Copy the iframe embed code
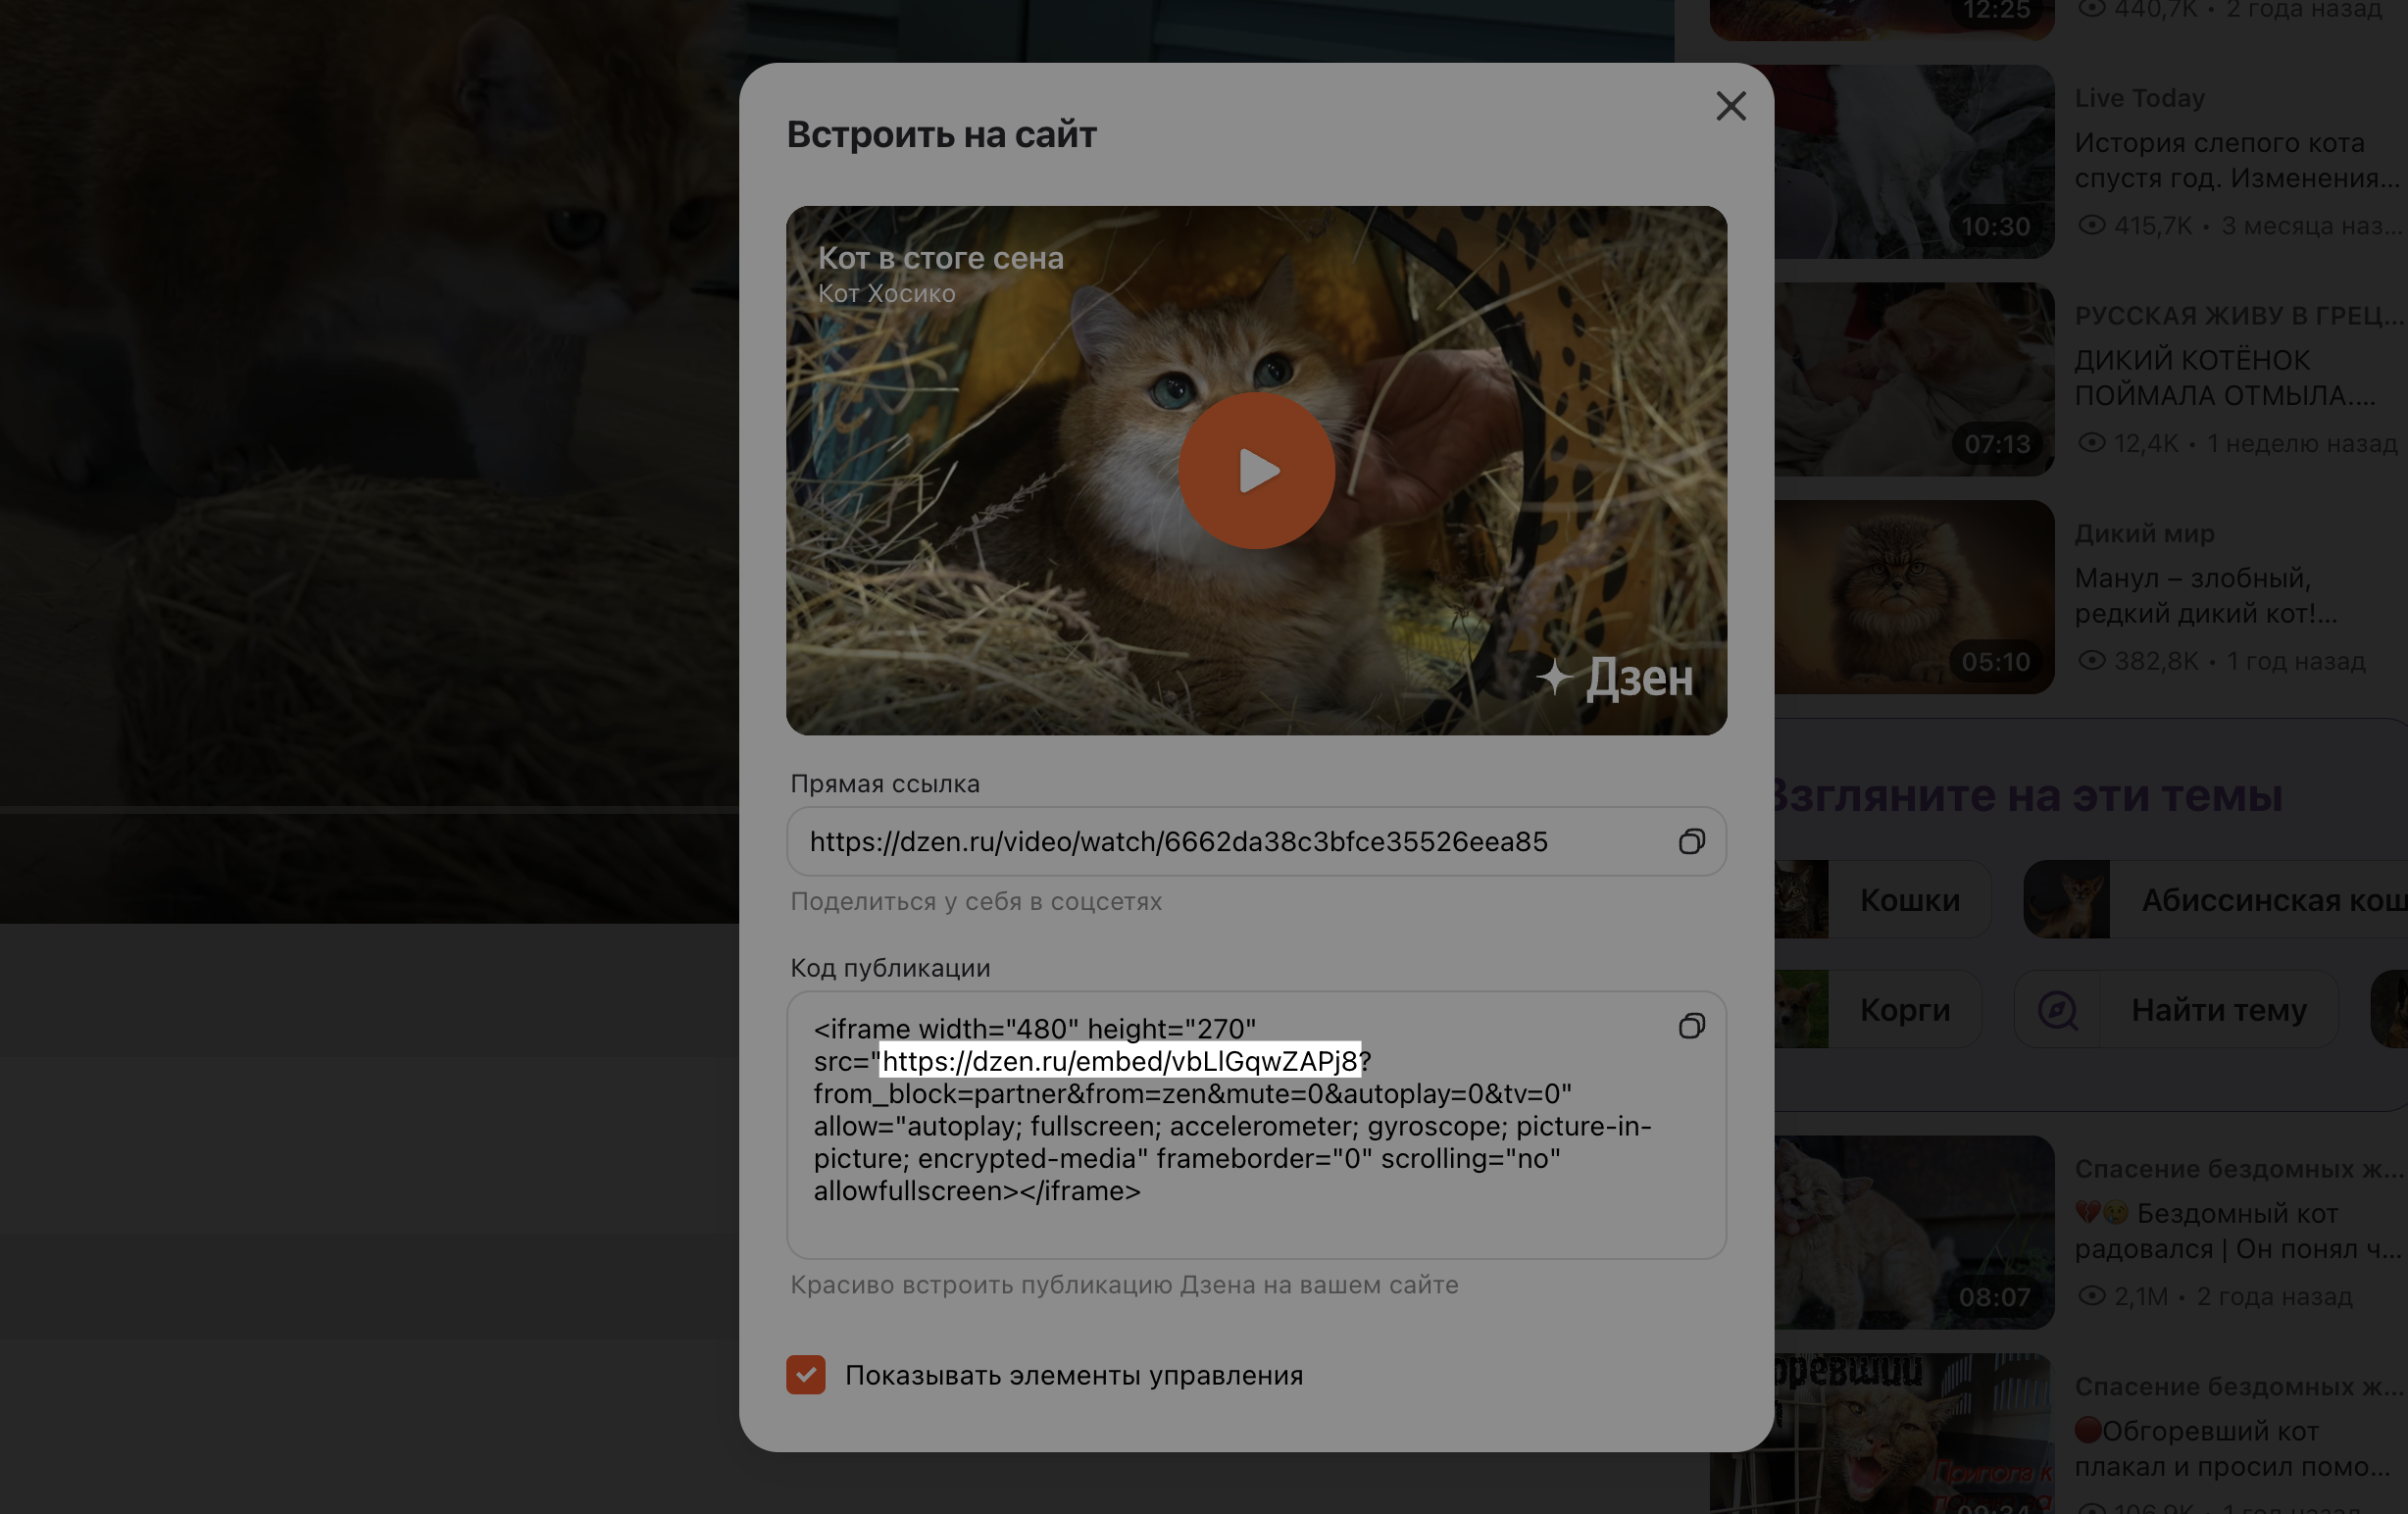 1691,1026
